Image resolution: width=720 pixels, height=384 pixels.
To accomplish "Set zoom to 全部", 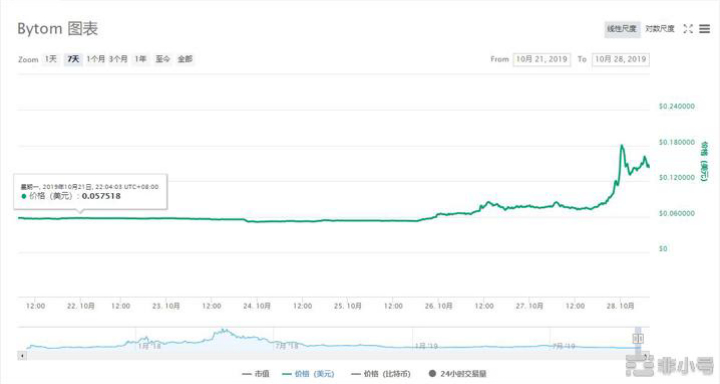I will click(x=185, y=59).
